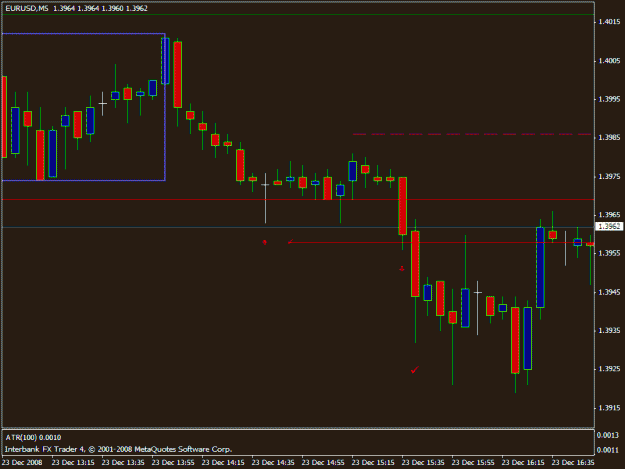This screenshot has width=625, height=469.
Task: Click the 1.3995 price axis label
Action: tap(609, 99)
